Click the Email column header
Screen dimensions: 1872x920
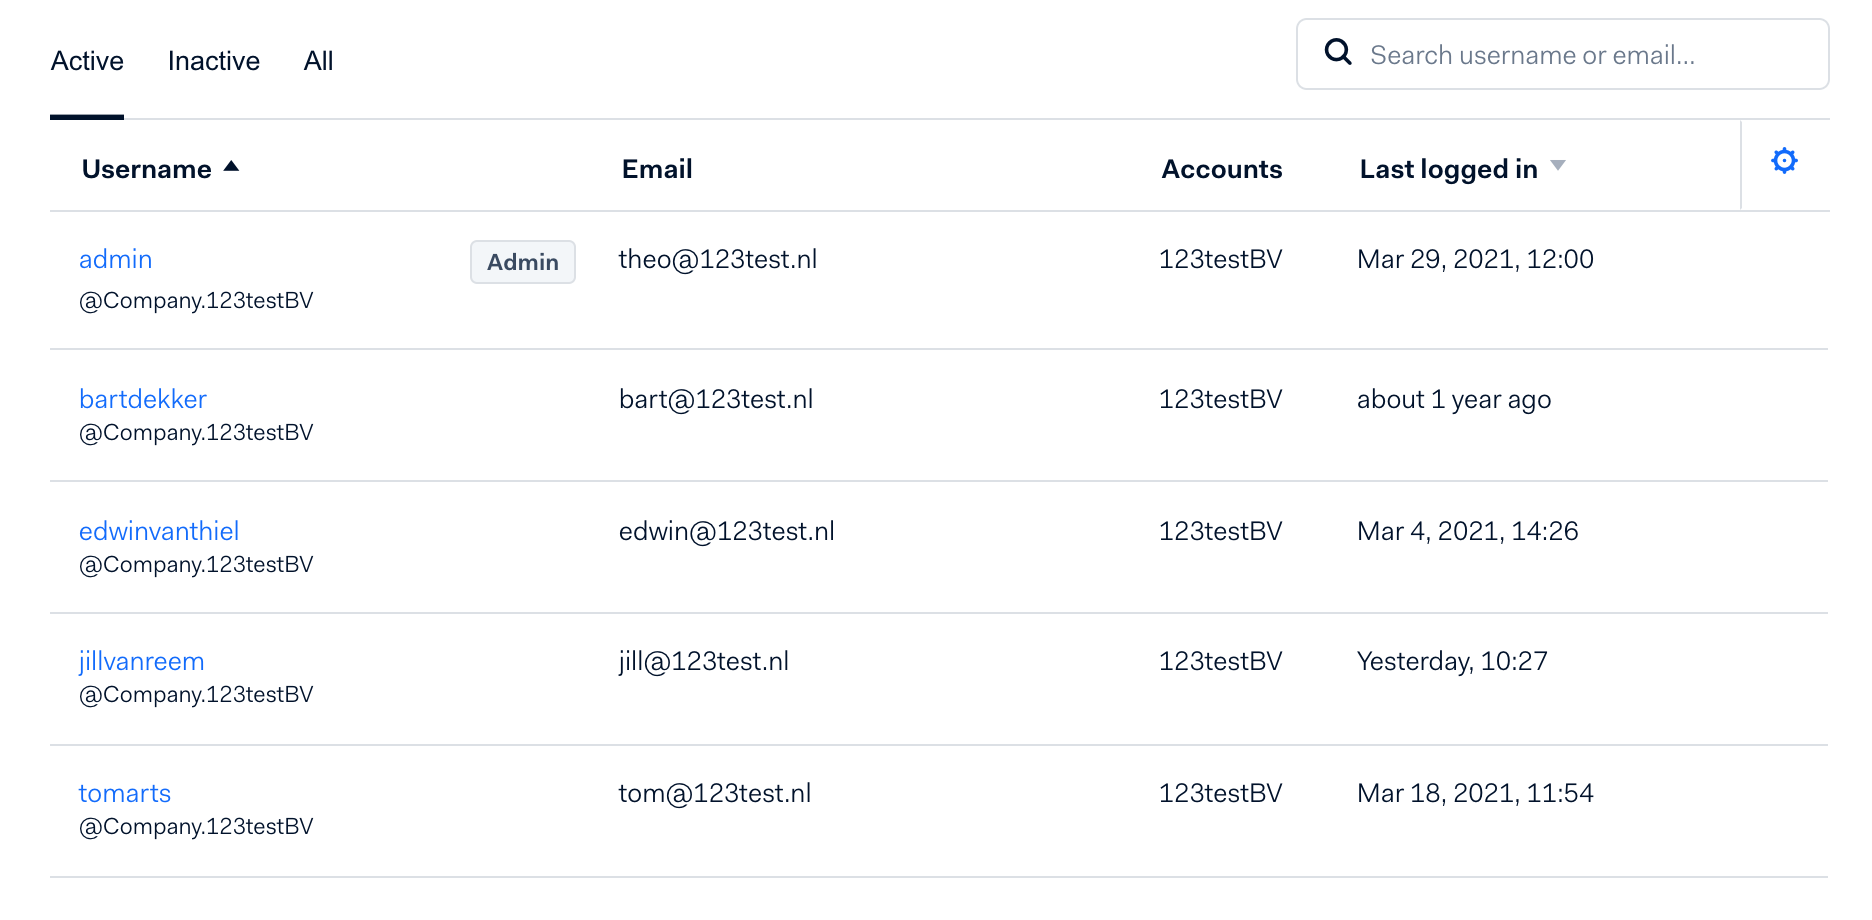coord(657,169)
